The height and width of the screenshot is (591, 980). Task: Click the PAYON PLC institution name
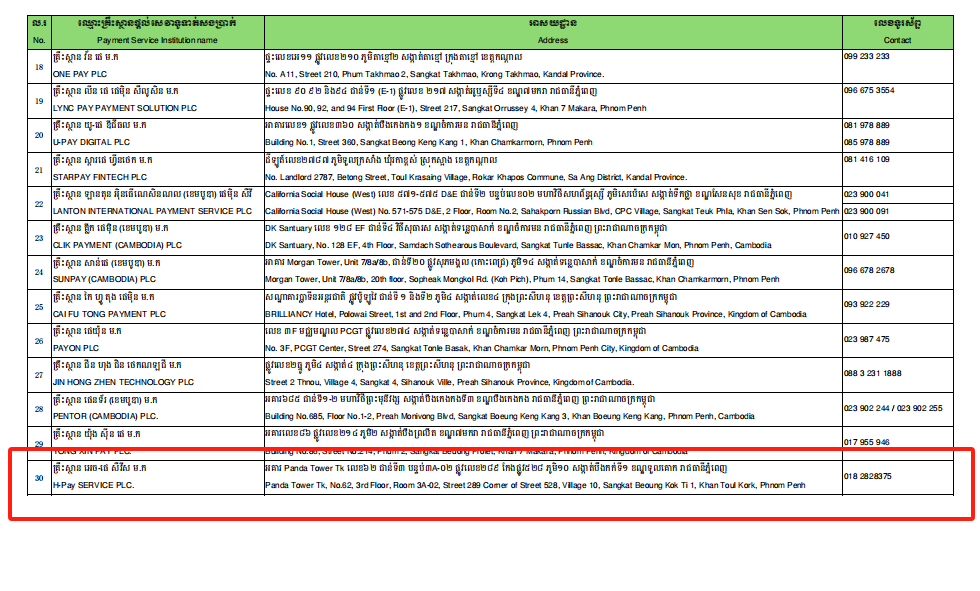(x=71, y=347)
